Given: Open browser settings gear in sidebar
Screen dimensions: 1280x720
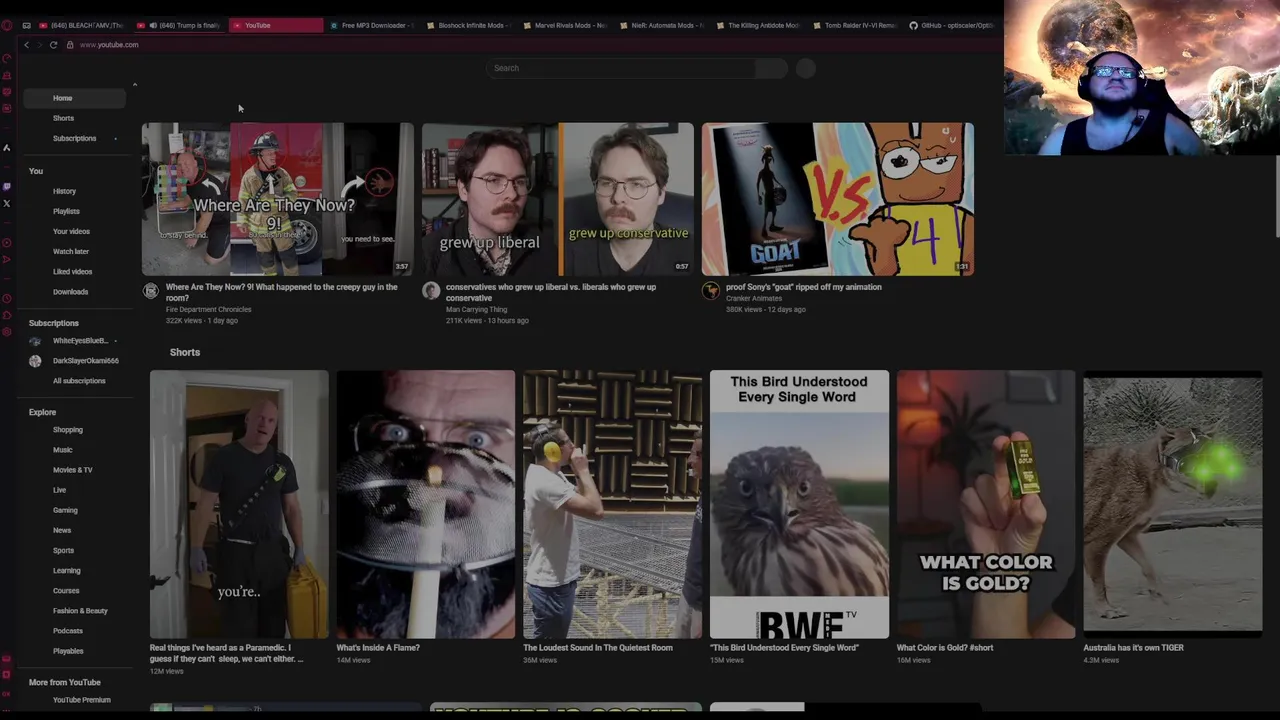Looking at the screenshot, I should 7,332.
